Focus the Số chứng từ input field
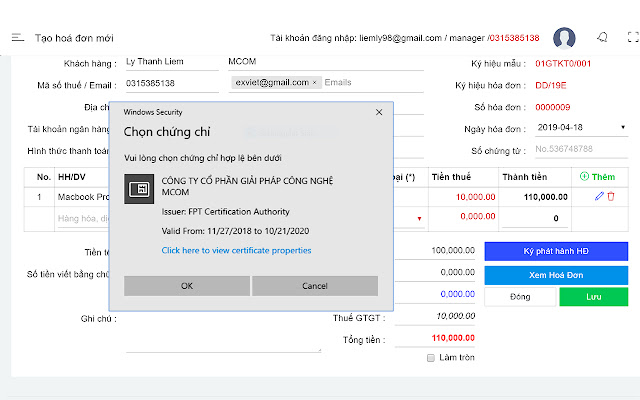This screenshot has height=400, width=640. pyautogui.click(x=581, y=149)
